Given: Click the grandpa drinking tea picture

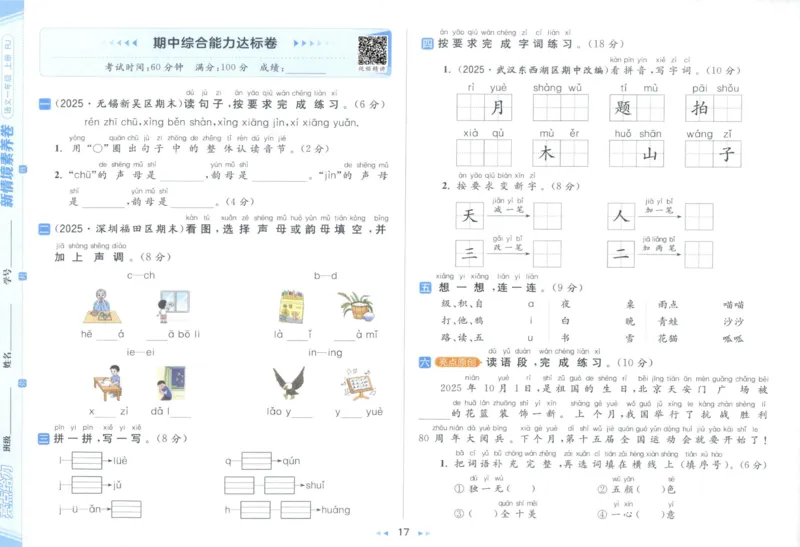Looking at the screenshot, I should pyautogui.click(x=103, y=306).
